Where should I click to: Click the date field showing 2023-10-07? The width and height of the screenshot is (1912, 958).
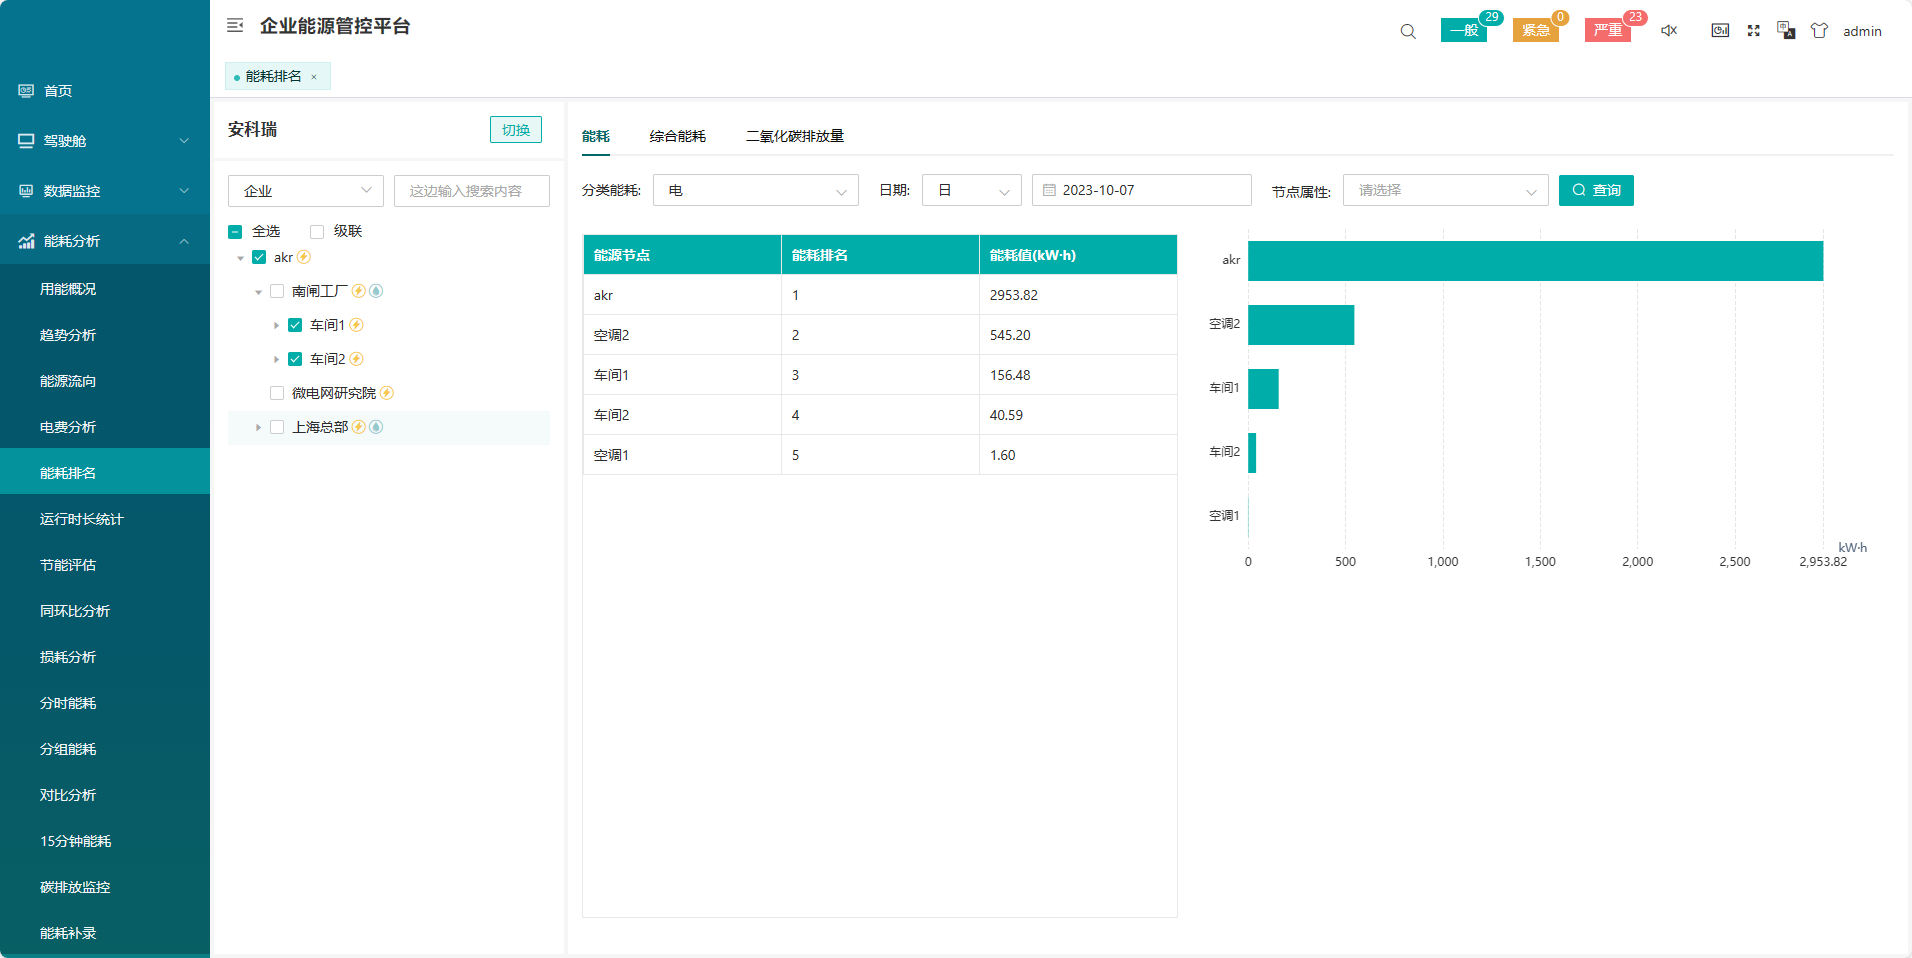1141,190
